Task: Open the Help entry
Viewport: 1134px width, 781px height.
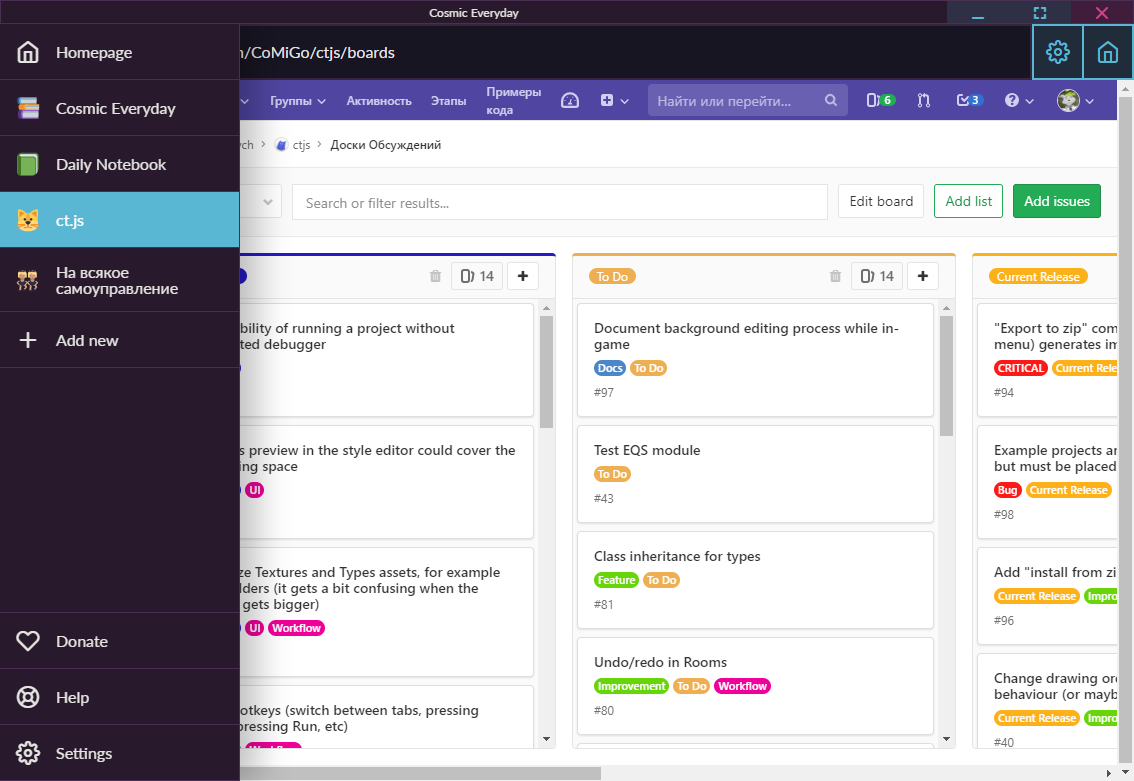Action: [119, 697]
